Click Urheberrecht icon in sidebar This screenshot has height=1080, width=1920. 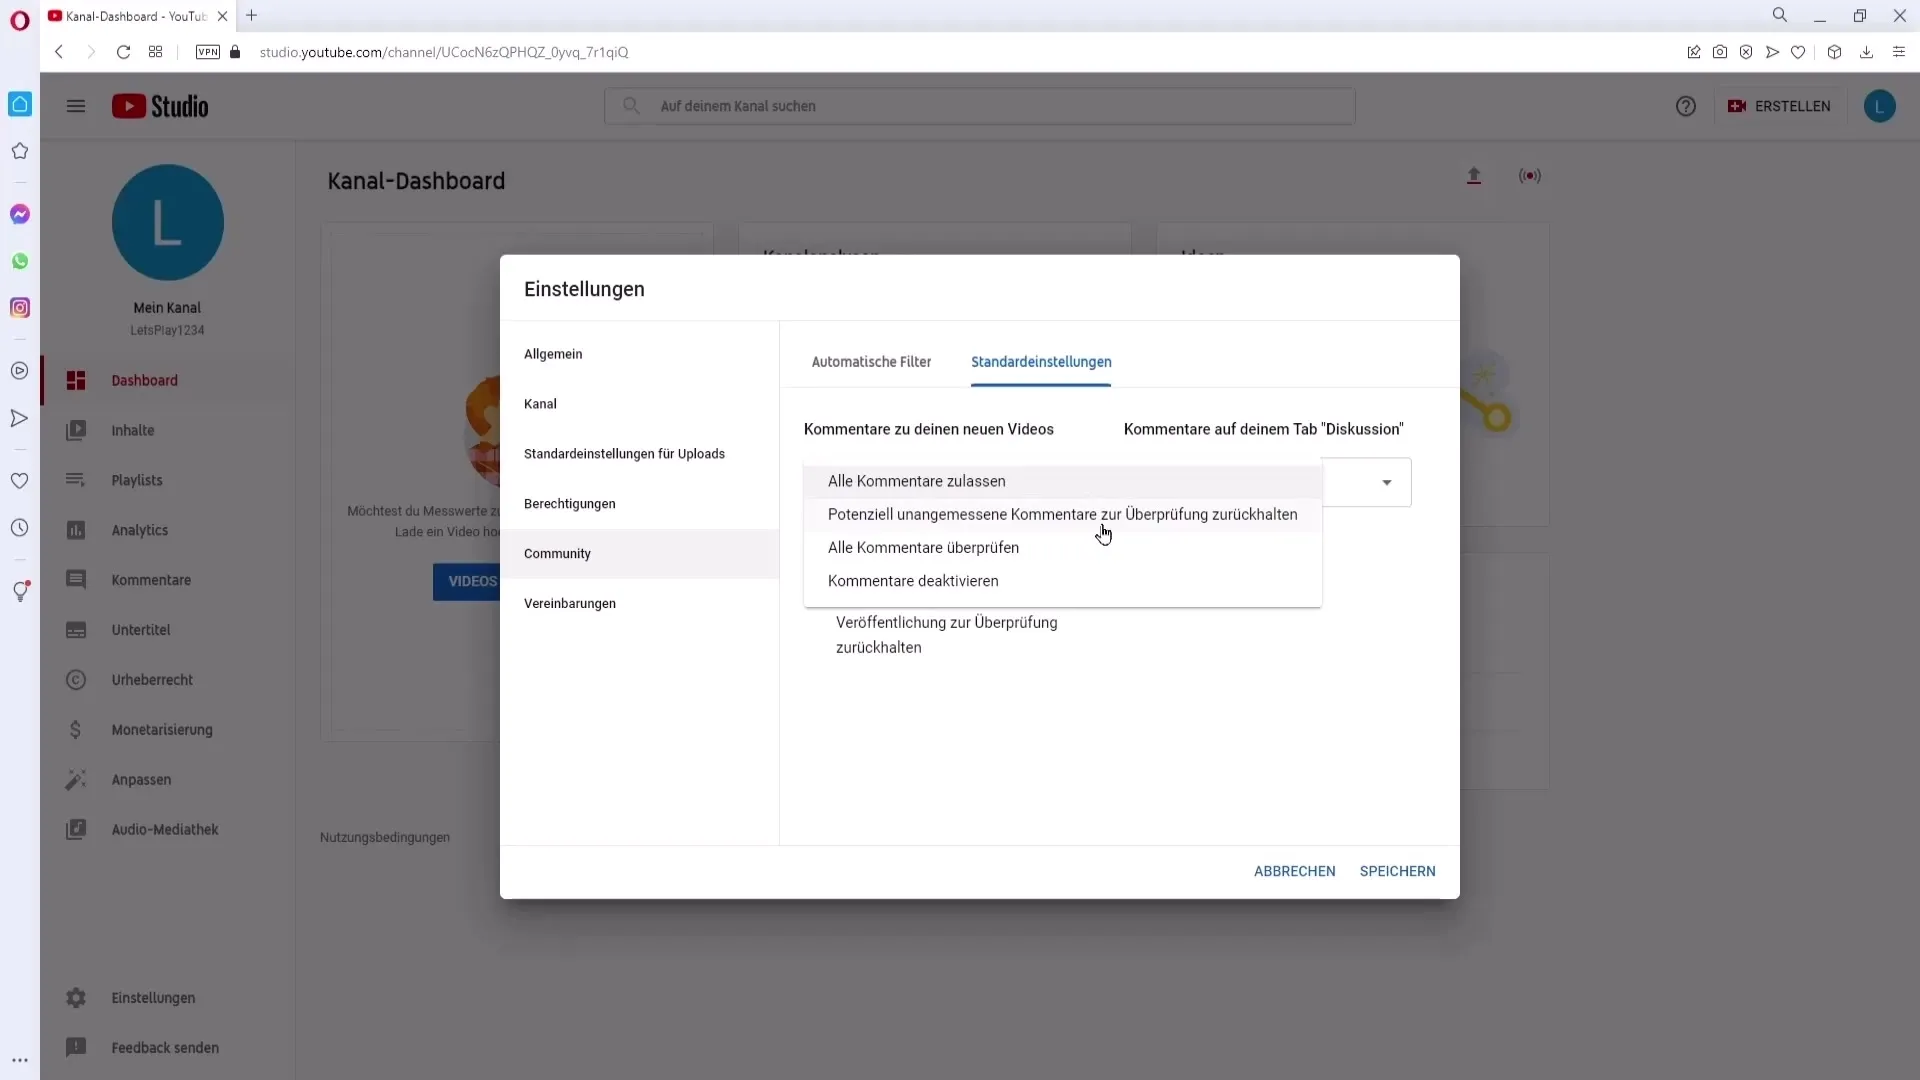tap(74, 679)
